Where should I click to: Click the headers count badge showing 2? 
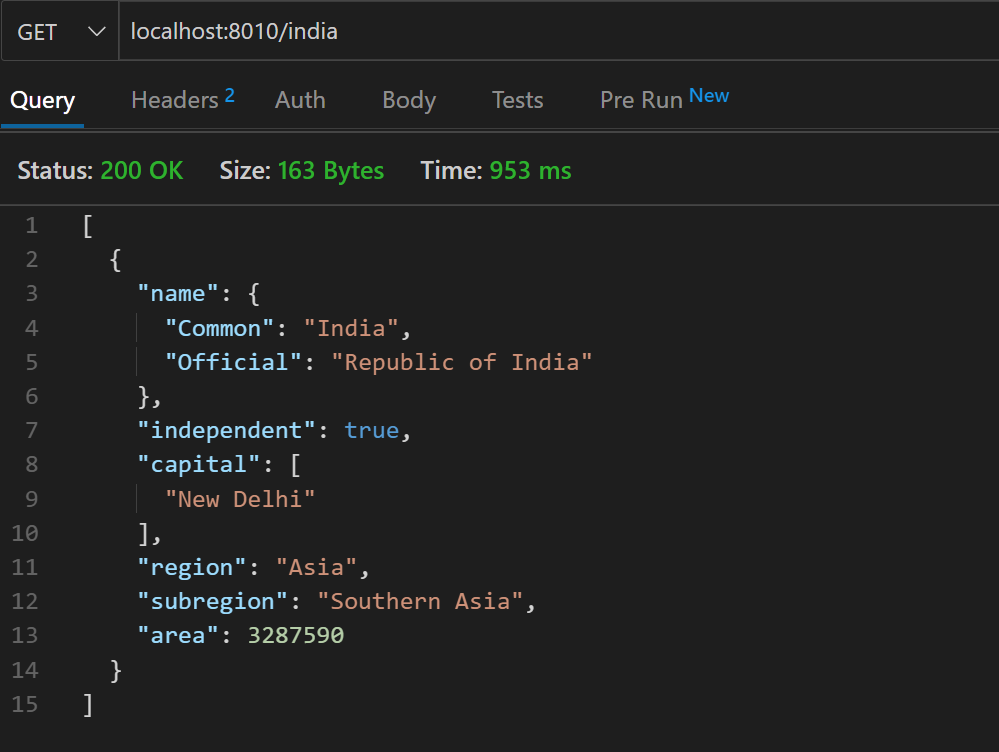point(231,92)
